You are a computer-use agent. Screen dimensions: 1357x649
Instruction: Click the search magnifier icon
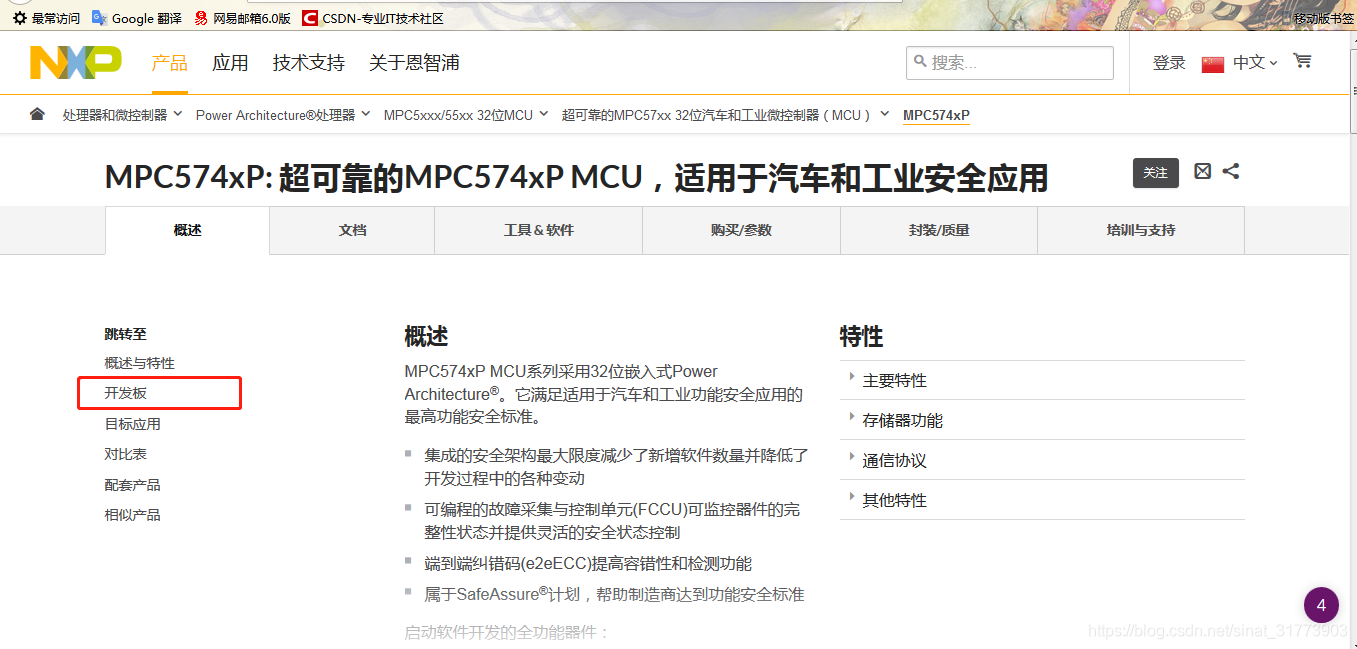click(x=919, y=62)
